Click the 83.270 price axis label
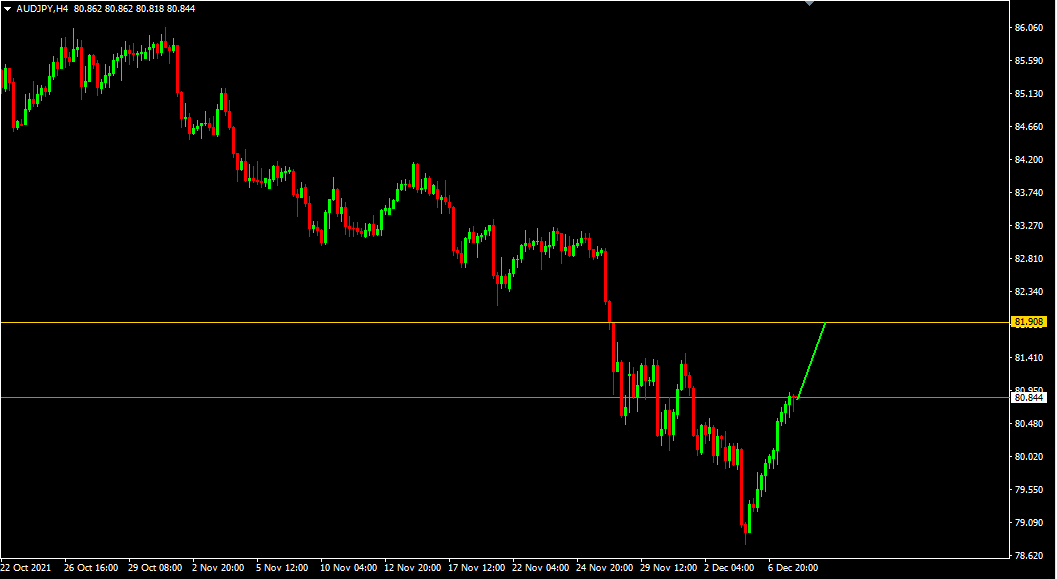This screenshot has width=1057, height=579. pos(1029,226)
